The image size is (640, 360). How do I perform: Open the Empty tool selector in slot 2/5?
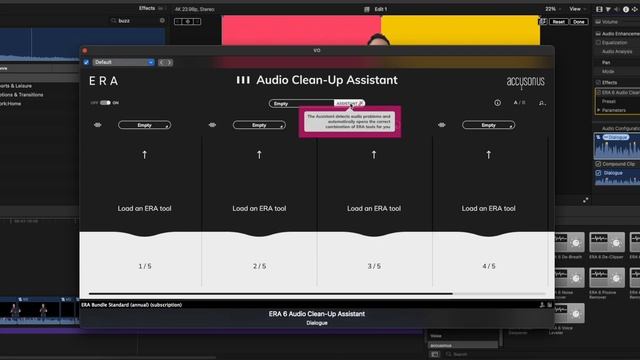point(259,125)
